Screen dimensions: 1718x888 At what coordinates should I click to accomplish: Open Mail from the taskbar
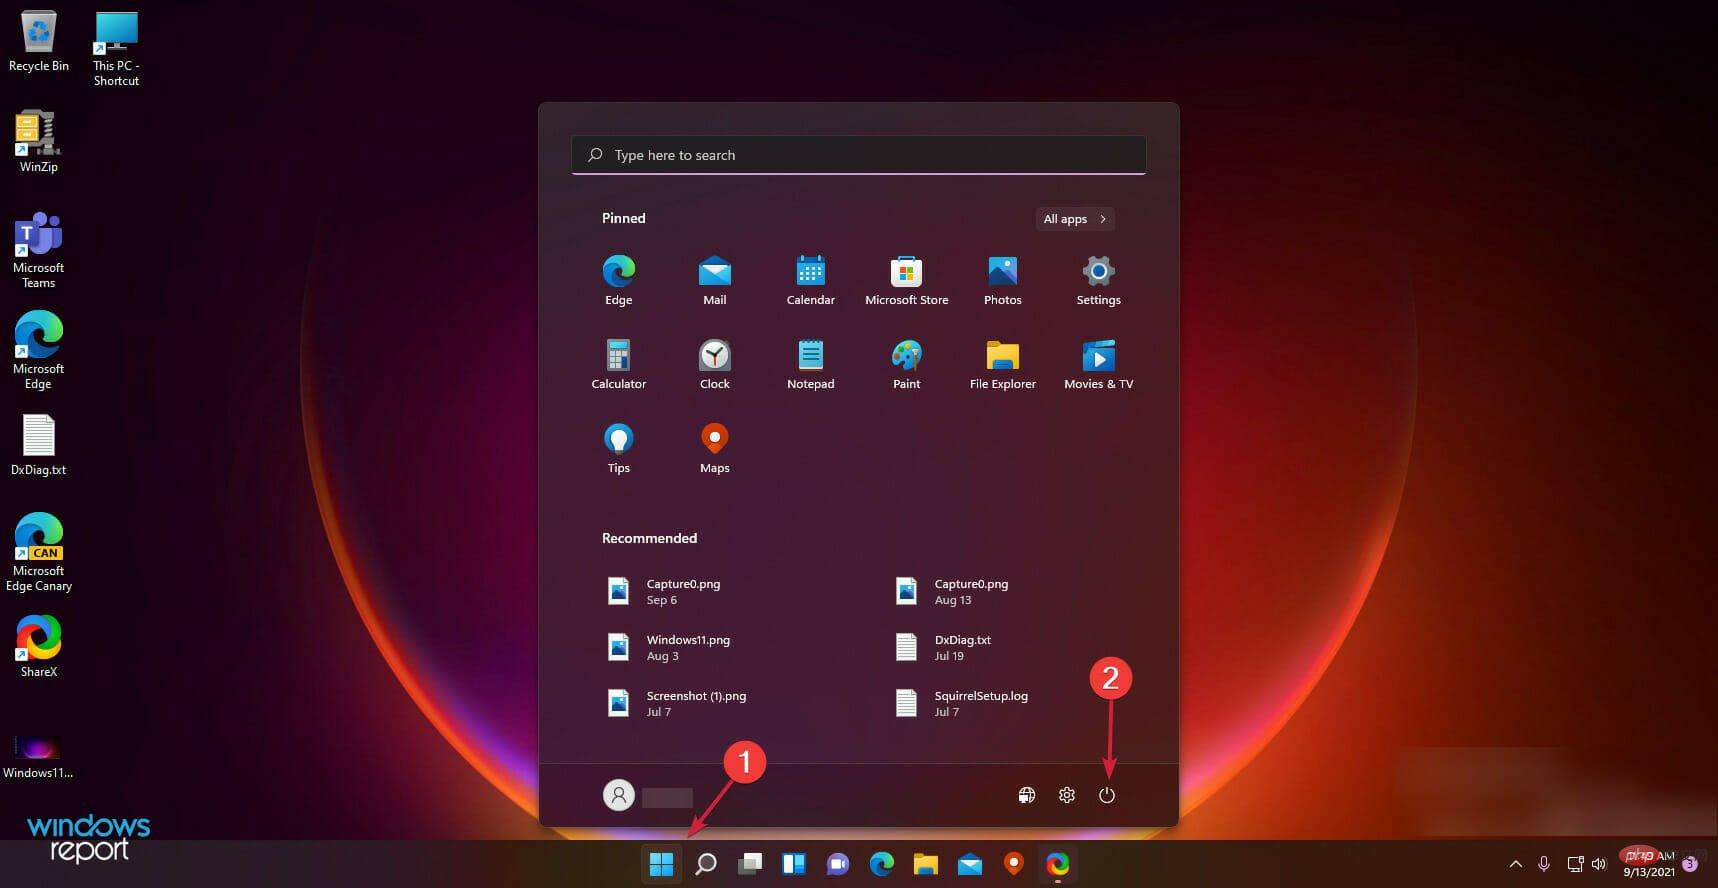coord(970,864)
